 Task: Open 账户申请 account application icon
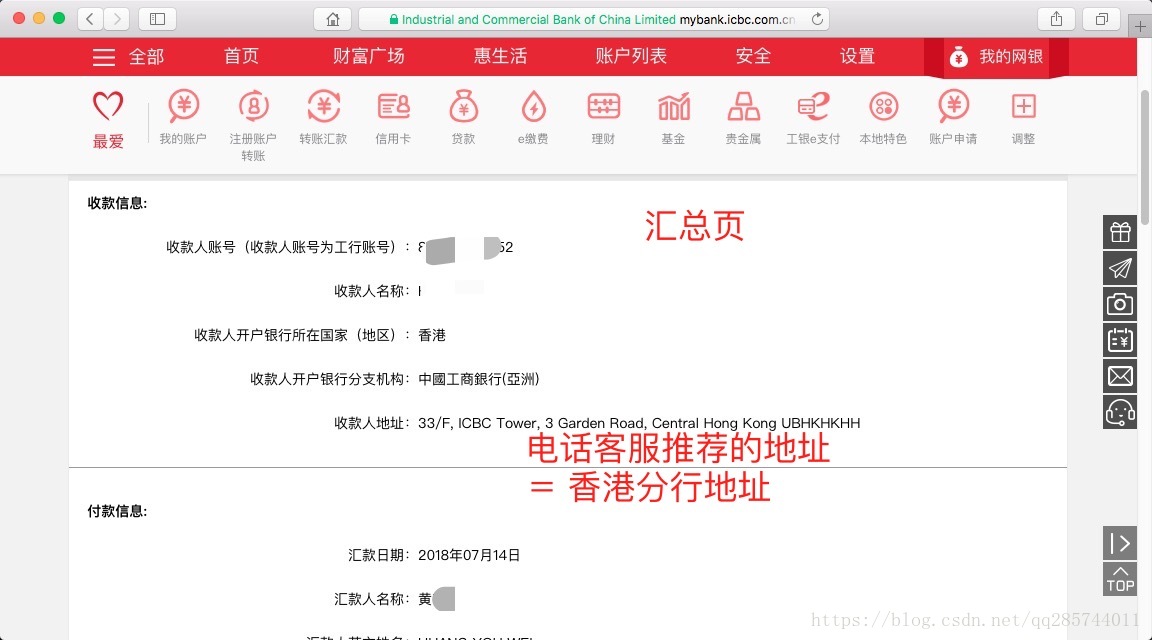tap(954, 107)
